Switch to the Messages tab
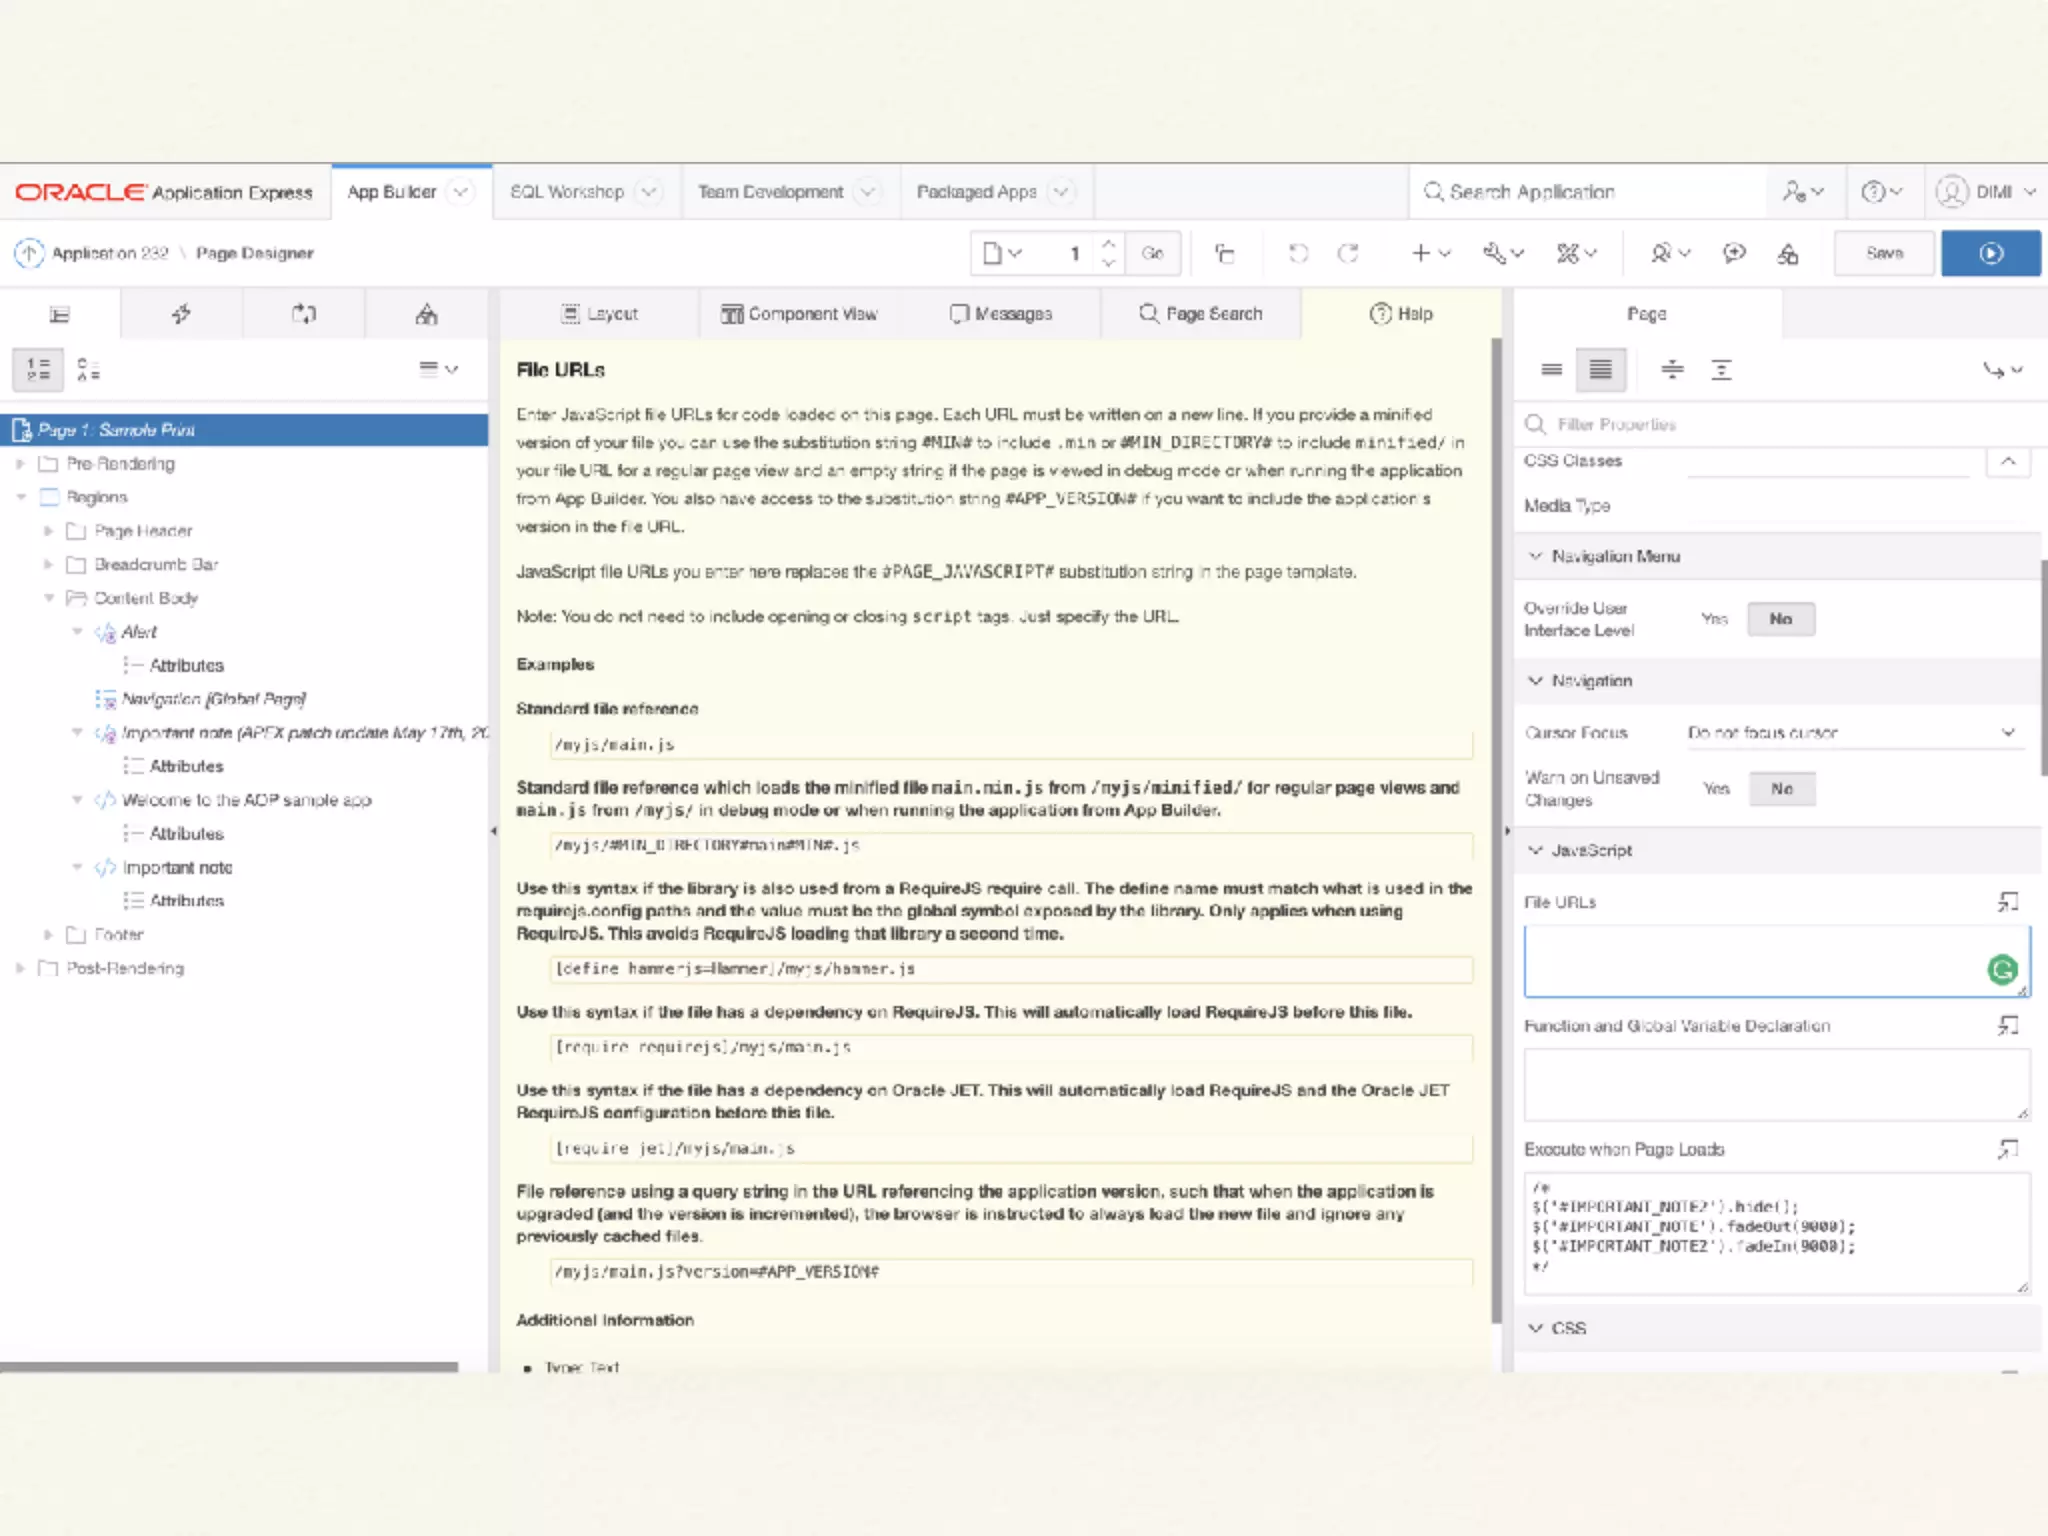Image resolution: width=2048 pixels, height=1536 pixels. pyautogui.click(x=1000, y=314)
